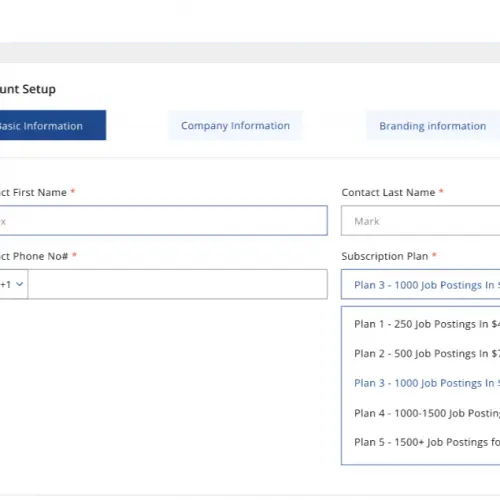Go to Branding information tab
This screenshot has width=500, height=500.
[433, 126]
